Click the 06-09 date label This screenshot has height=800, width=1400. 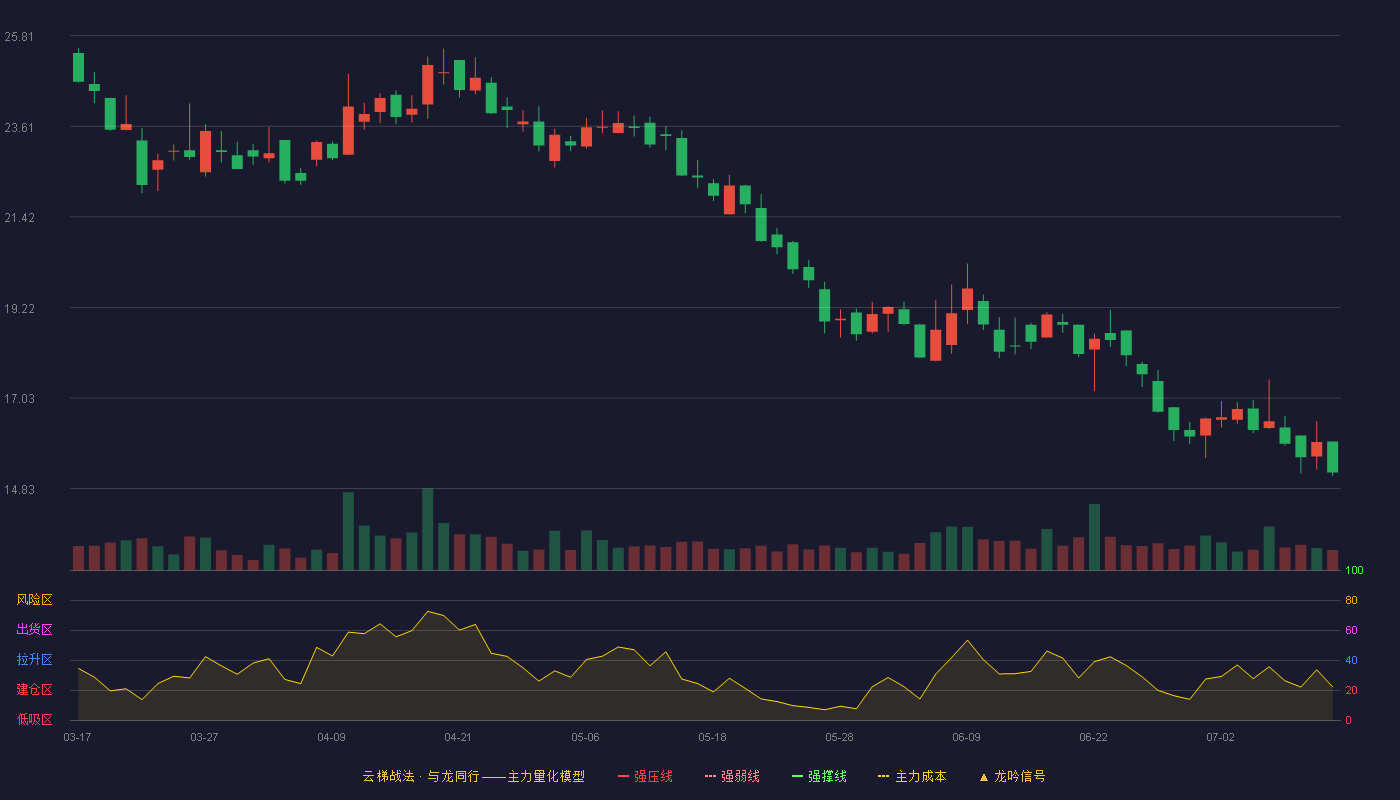[x=966, y=737]
